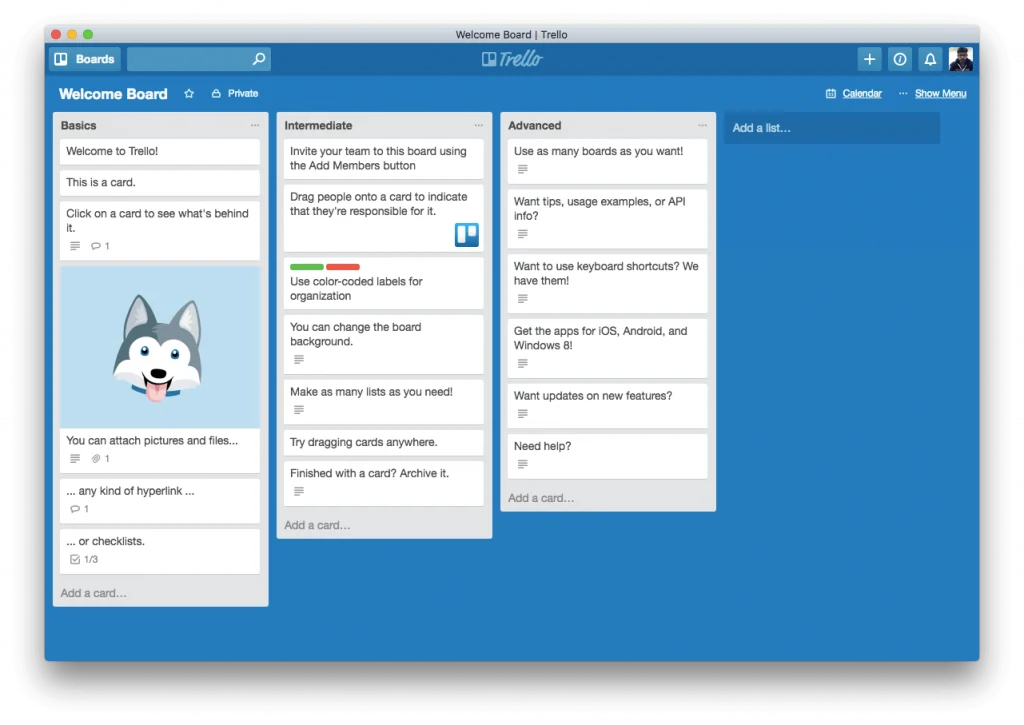Click the plus create button

click(x=869, y=59)
